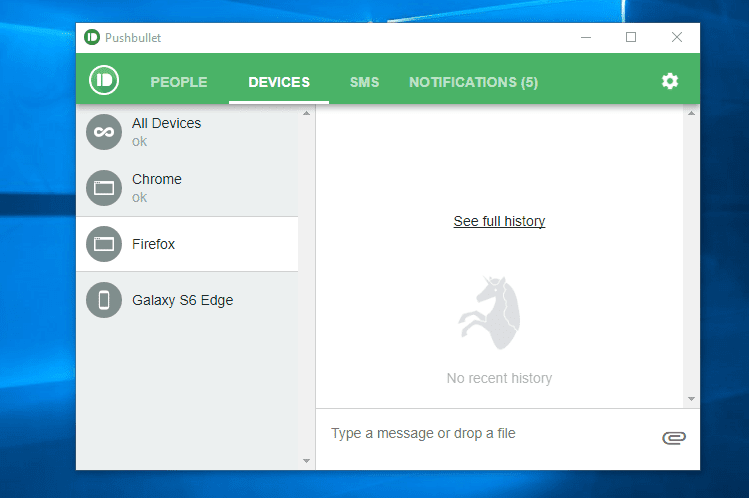The image size is (749, 498).
Task: Select the All Devices infinity icon
Action: pyautogui.click(x=104, y=132)
